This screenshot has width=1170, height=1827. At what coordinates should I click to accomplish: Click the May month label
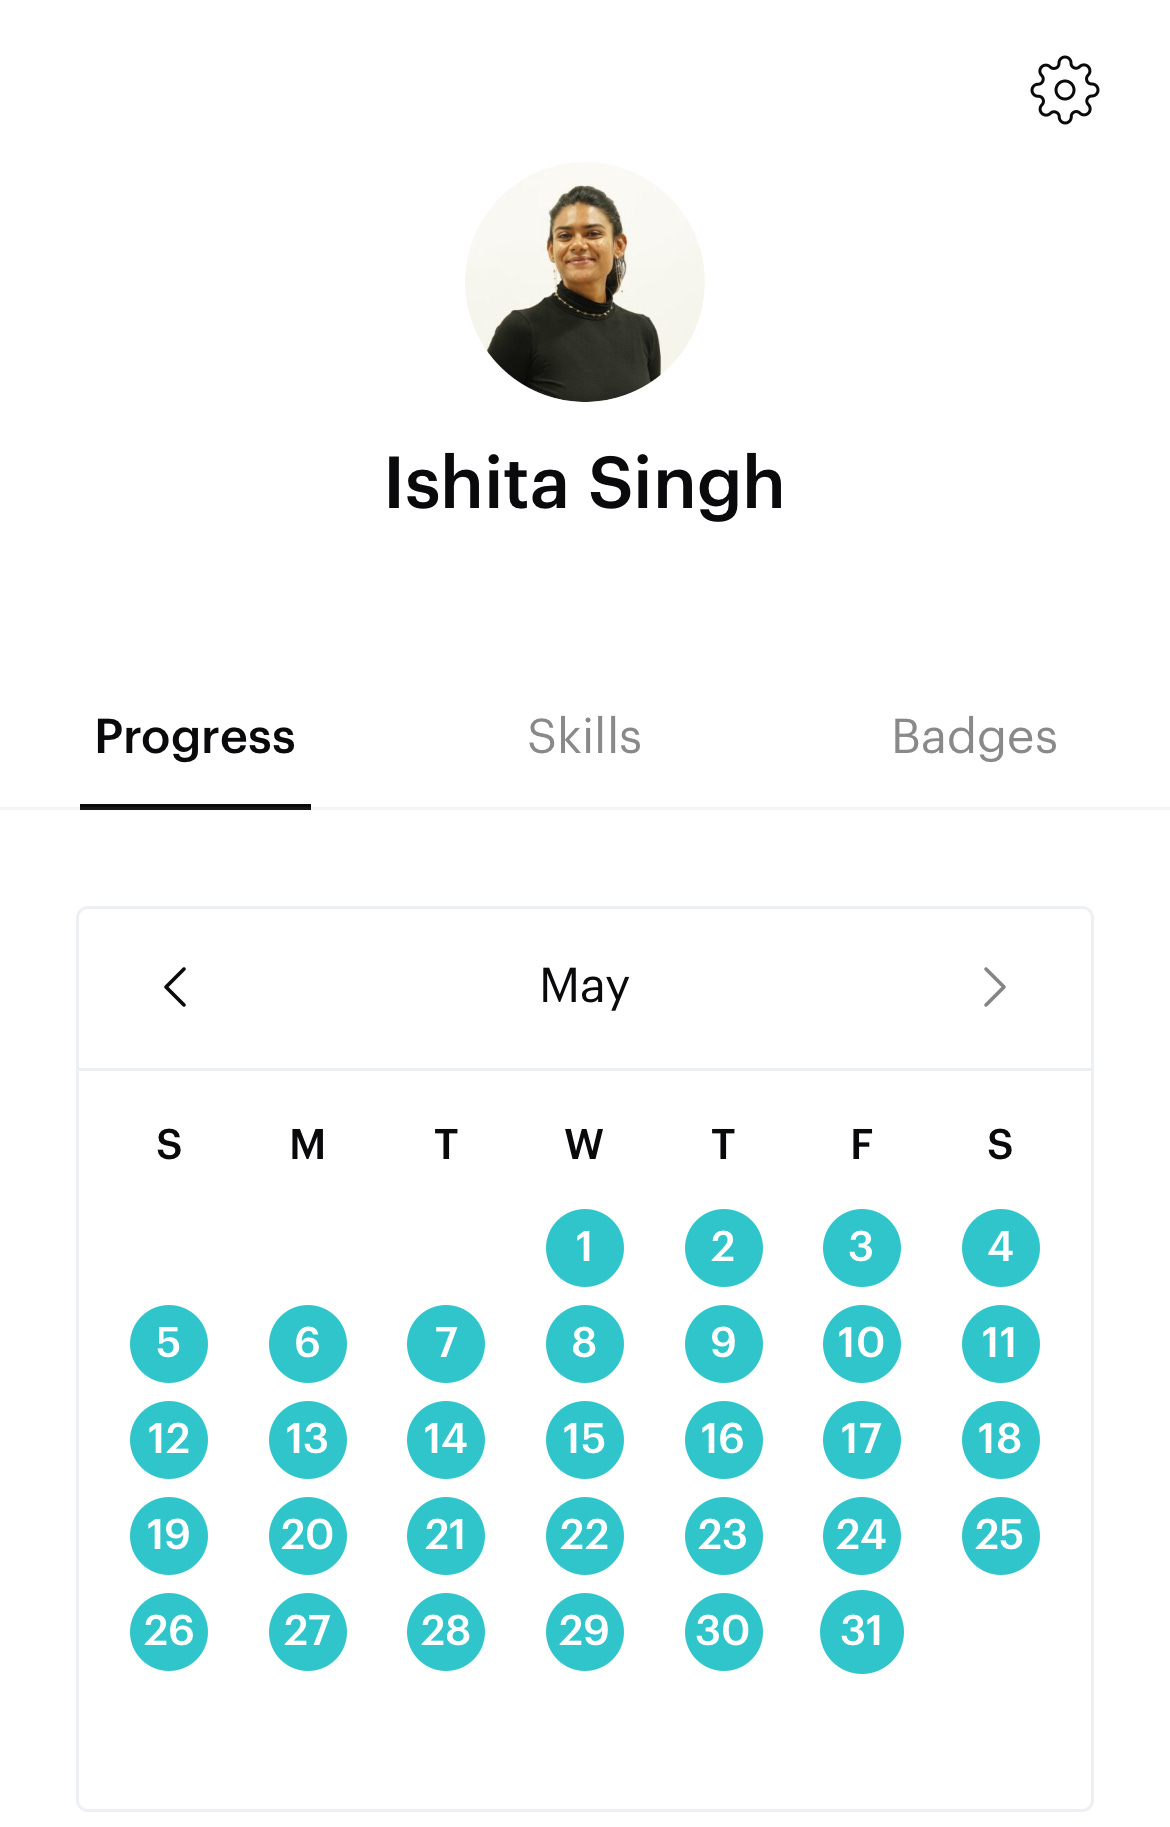point(584,985)
